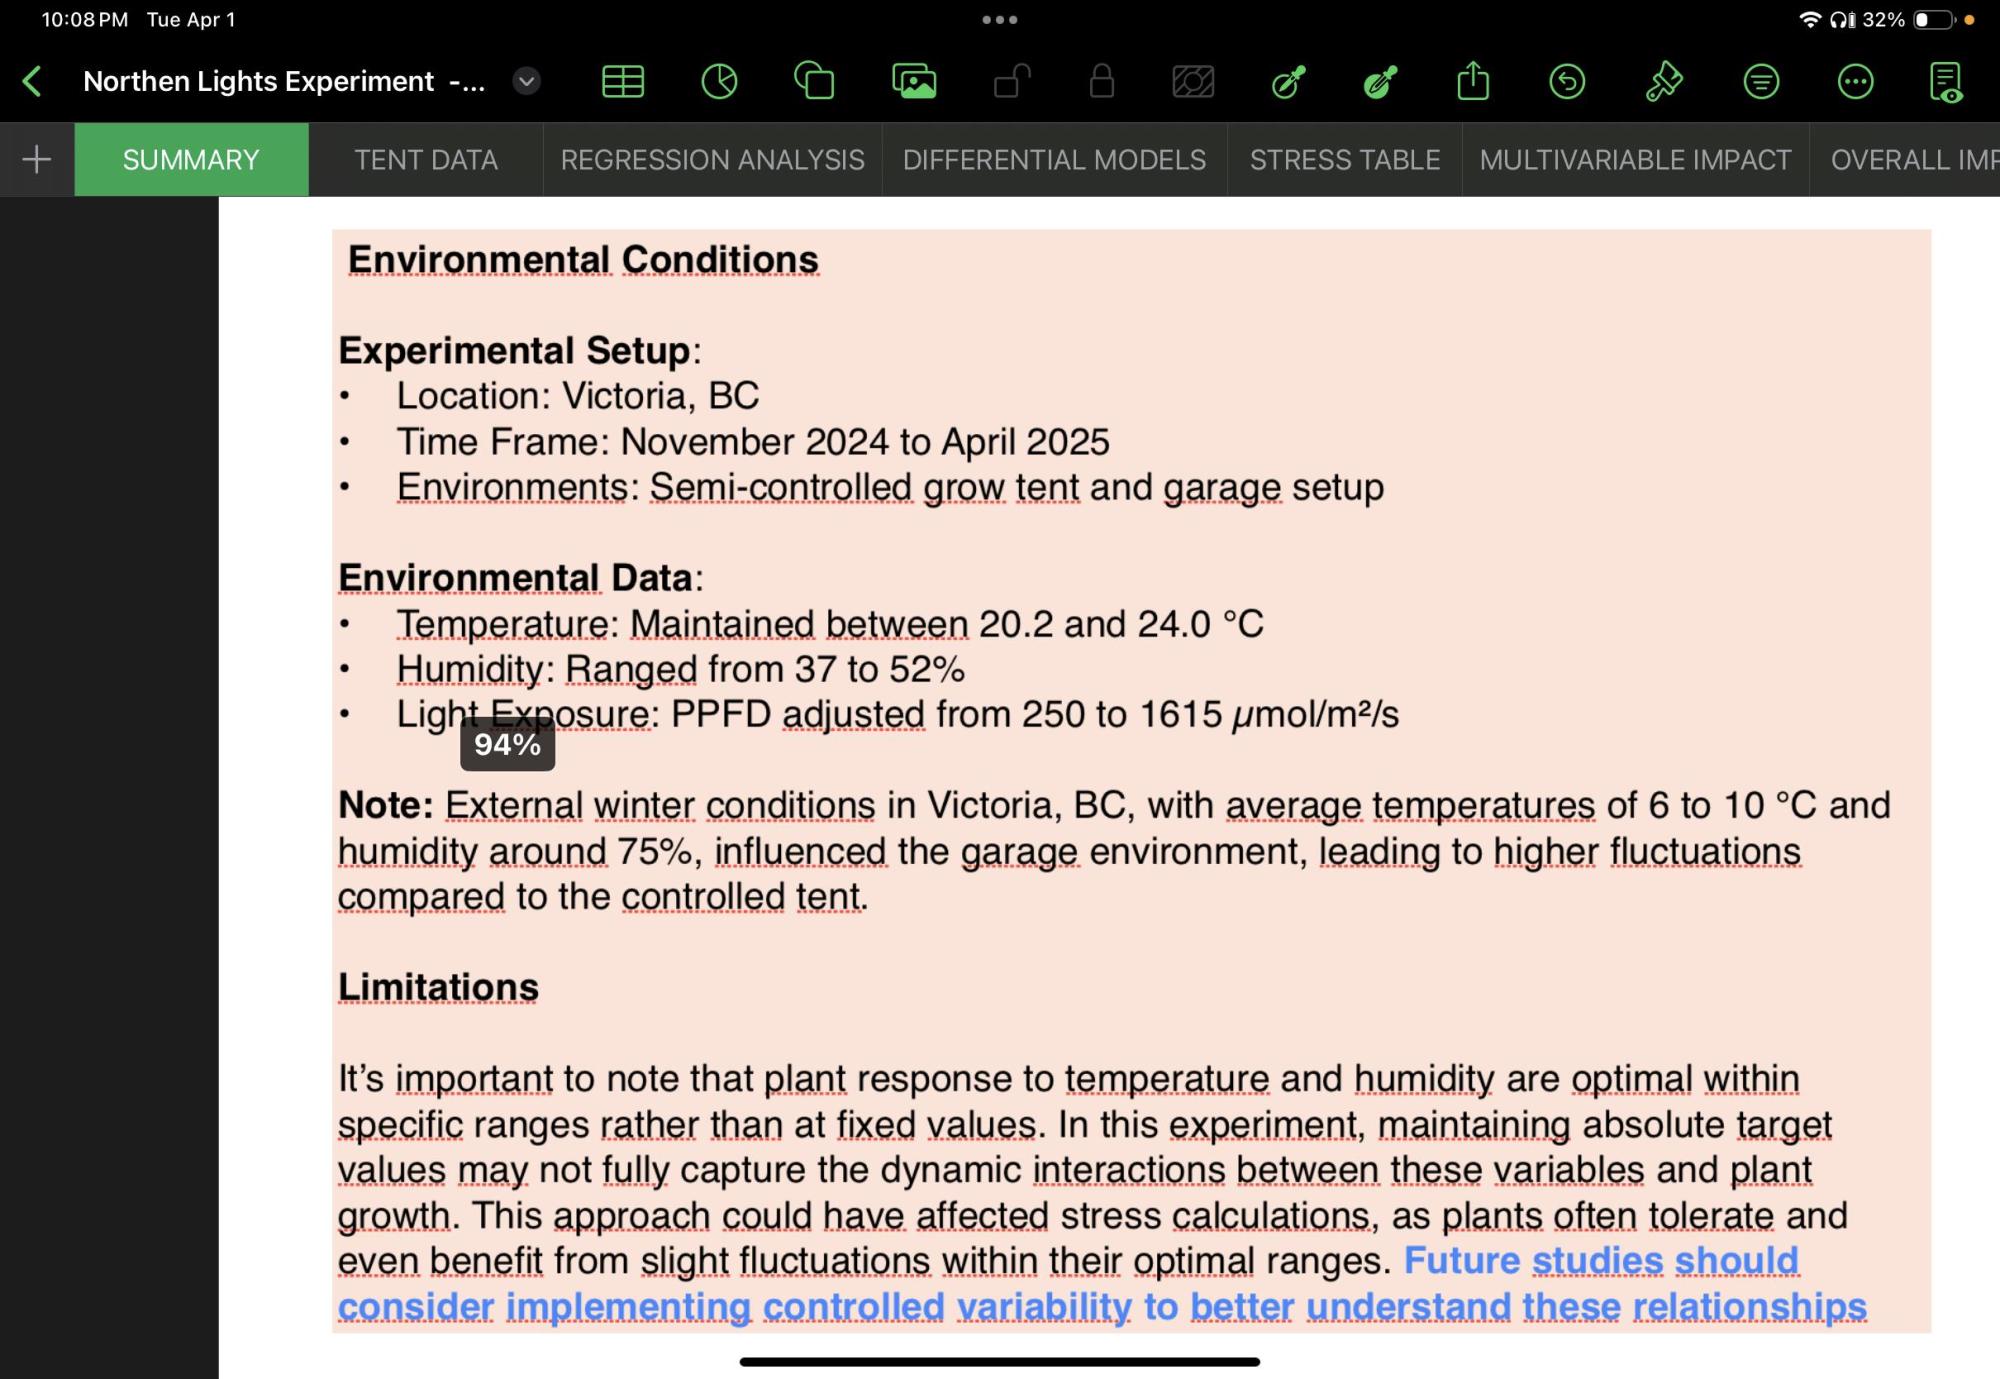Open the organize and filter menu
Image resolution: width=2000 pixels, height=1379 pixels.
(1761, 81)
